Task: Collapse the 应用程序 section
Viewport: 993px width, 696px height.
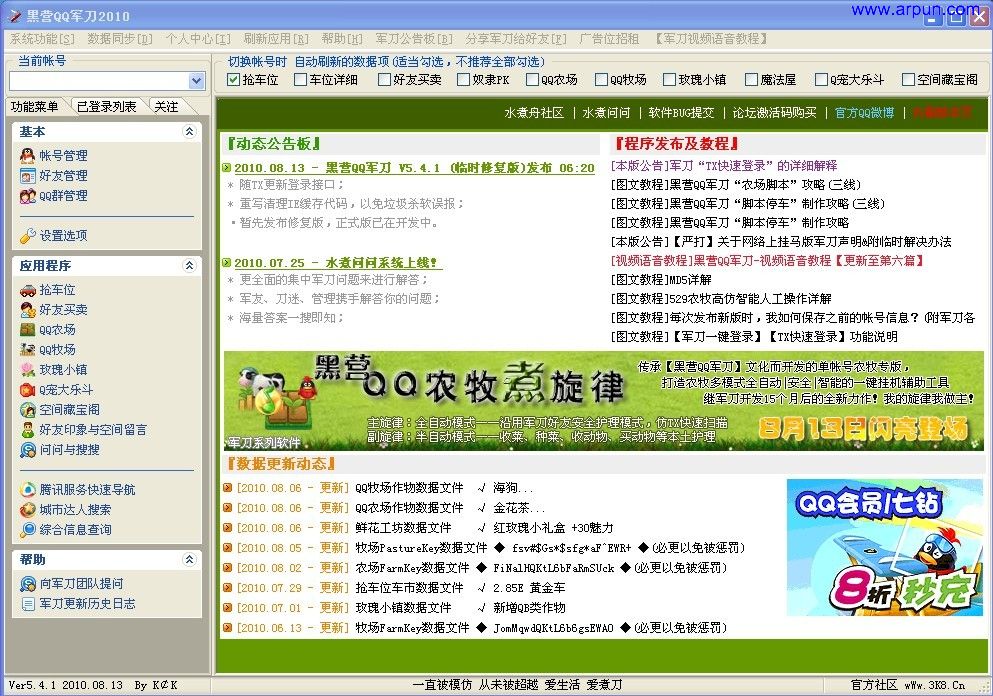Action: (x=189, y=266)
